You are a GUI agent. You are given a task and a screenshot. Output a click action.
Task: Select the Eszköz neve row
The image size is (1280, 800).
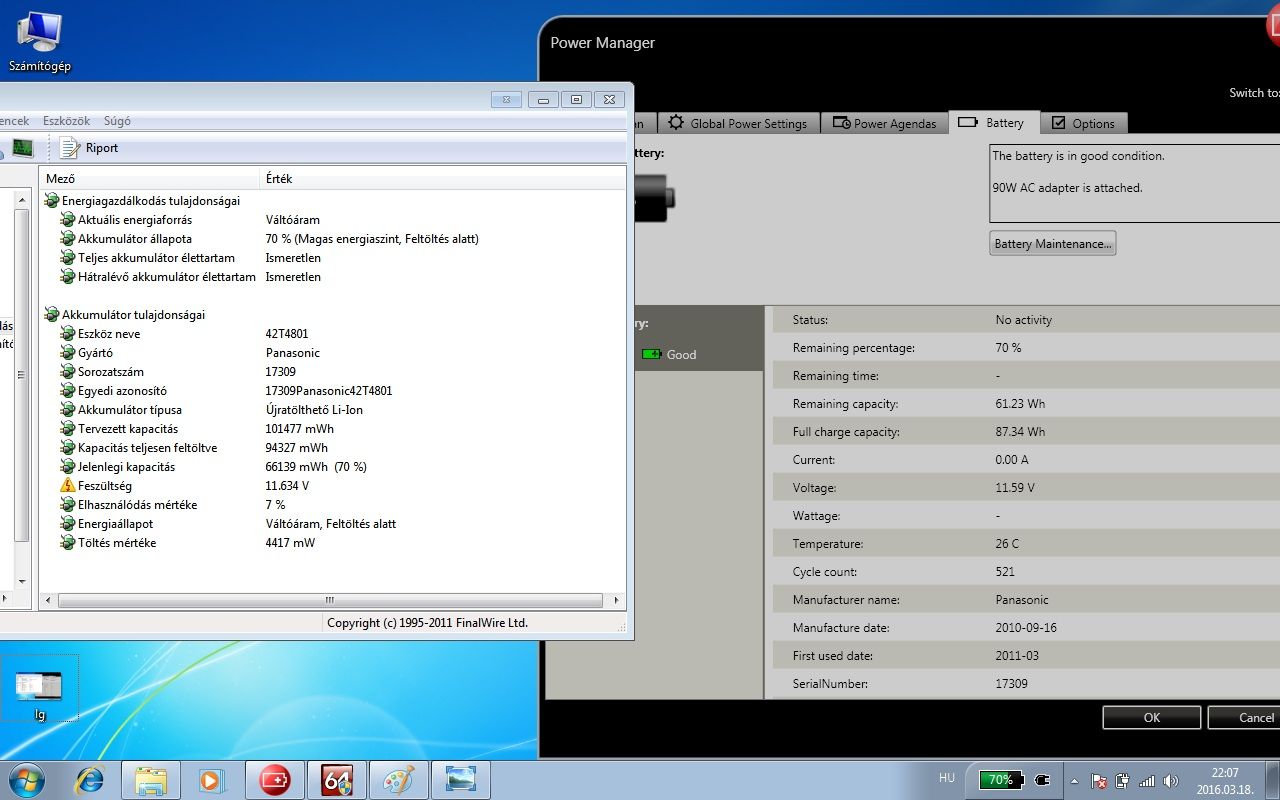click(333, 334)
